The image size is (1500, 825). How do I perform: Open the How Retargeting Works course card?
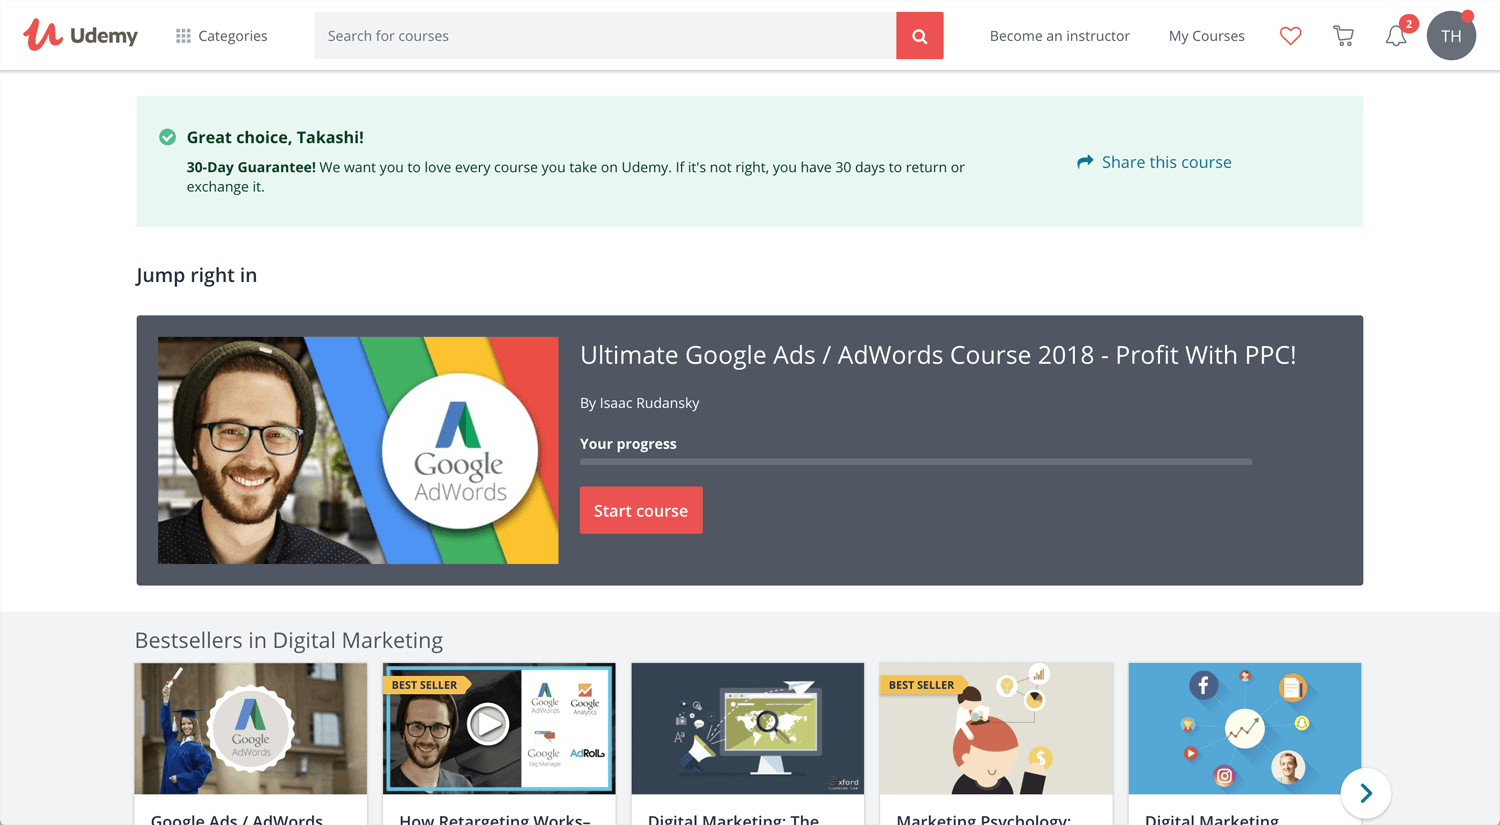pyautogui.click(x=499, y=743)
